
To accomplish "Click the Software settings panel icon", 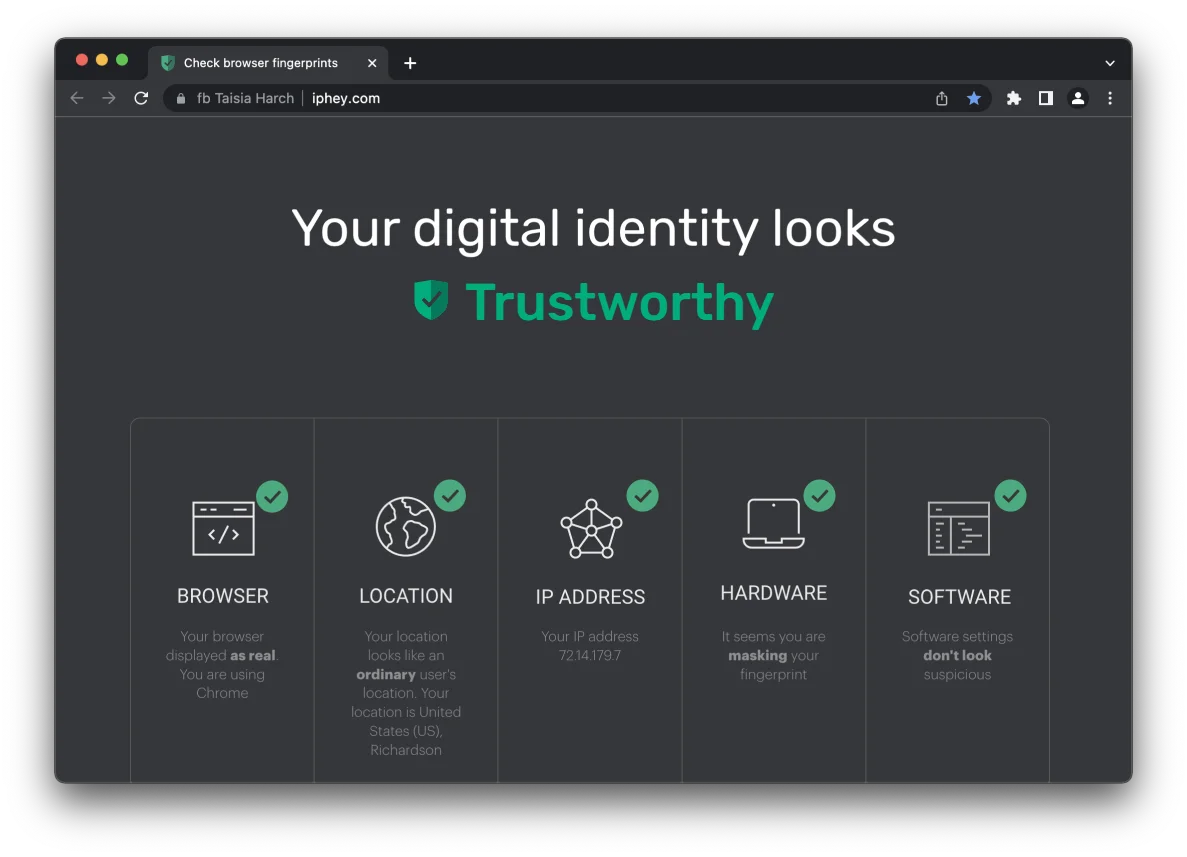I will pyautogui.click(x=958, y=528).
